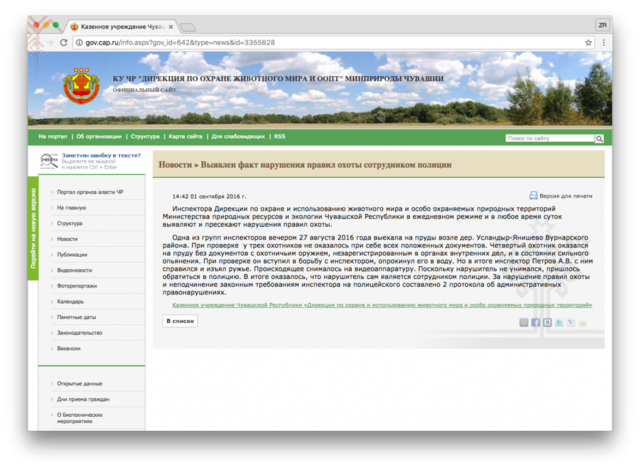Click the 'Перейти на новую версию' side banner

click(x=33, y=229)
